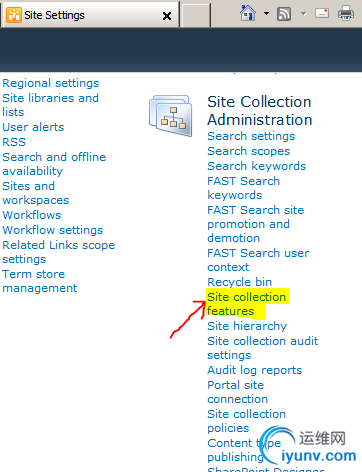Open FAST Search user context
The width and height of the screenshot is (362, 472).
click(x=258, y=260)
